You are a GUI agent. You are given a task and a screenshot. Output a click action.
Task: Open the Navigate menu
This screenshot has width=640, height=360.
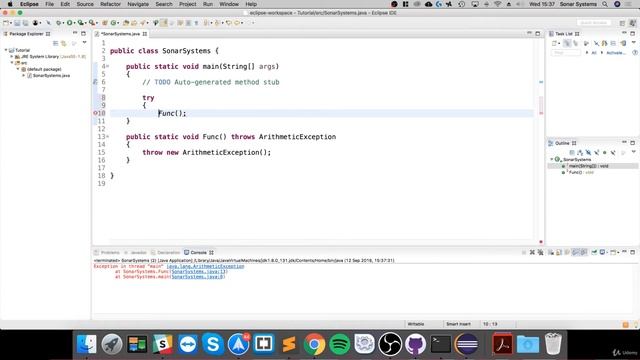pos(138,4)
